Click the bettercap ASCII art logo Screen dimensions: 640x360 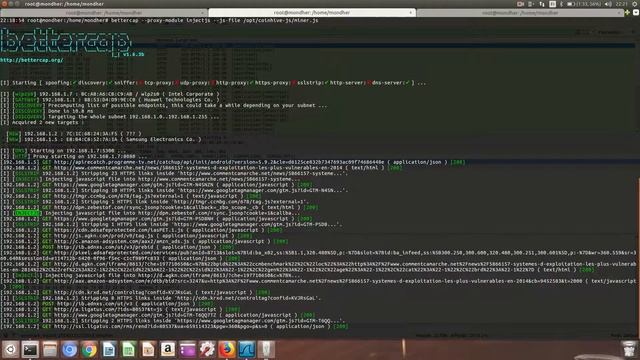click(x=65, y=41)
